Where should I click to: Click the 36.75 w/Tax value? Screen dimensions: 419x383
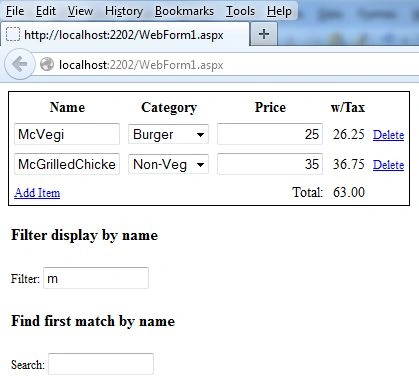tap(349, 164)
